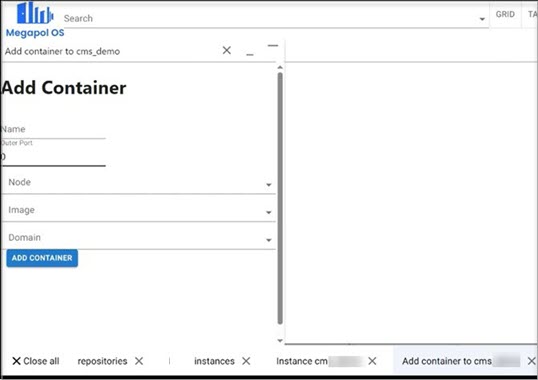Close the Instance cm tab
The height and width of the screenshot is (380, 538).
coord(372,361)
